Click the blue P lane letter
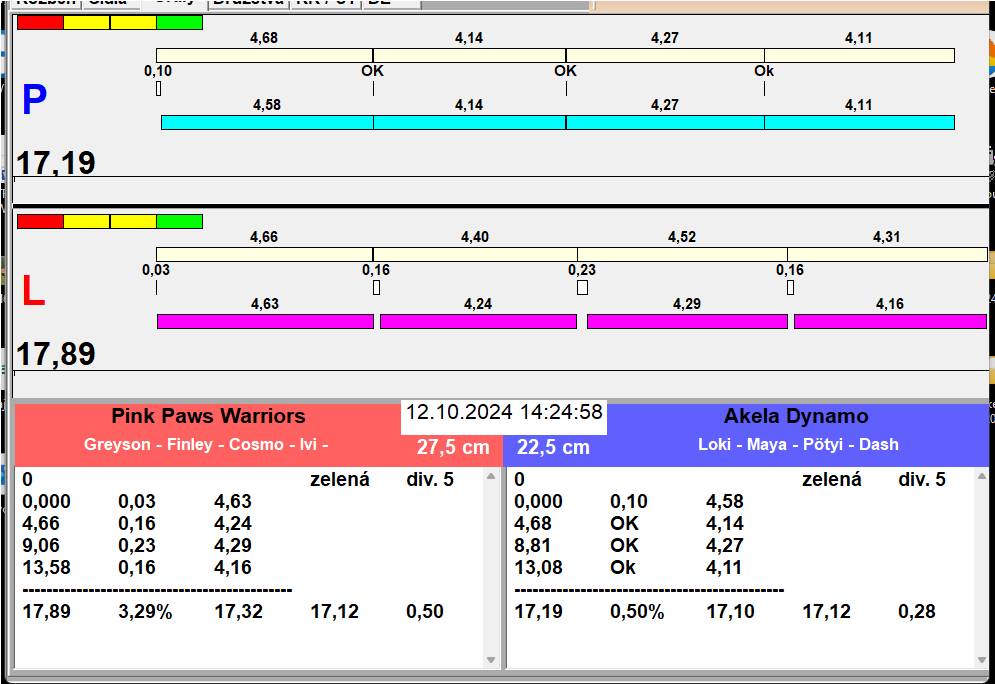The width and height of the screenshot is (995, 684). [34, 100]
